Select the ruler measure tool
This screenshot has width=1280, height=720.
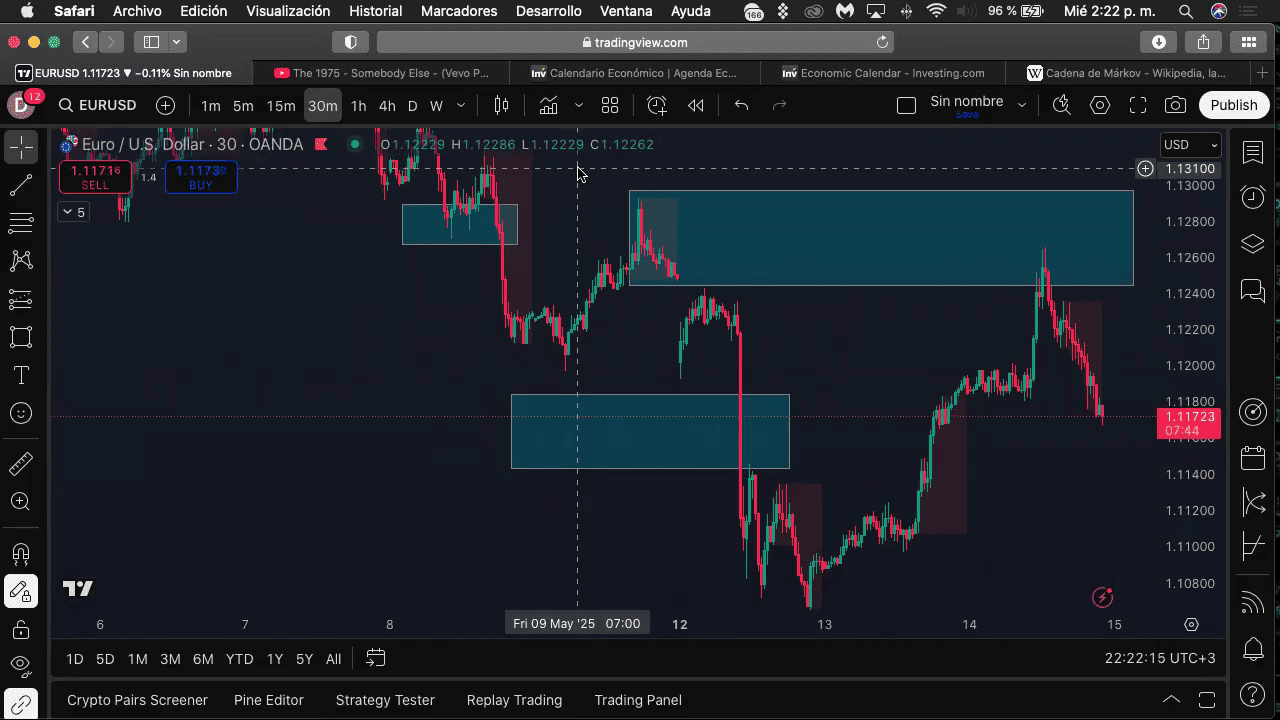tap(20, 464)
